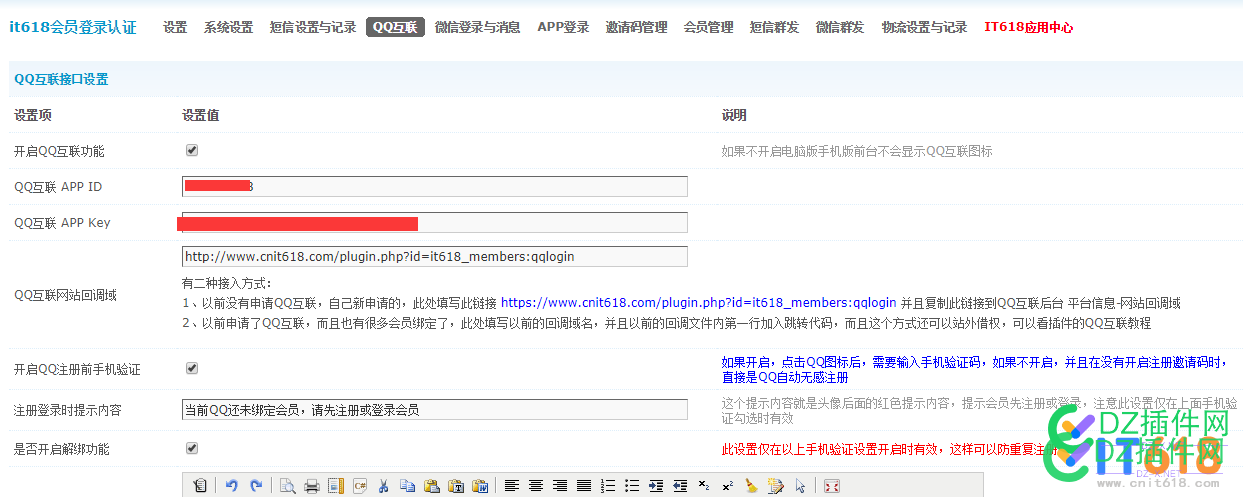Screen dimensions: 1243x497
Task: Click the blue https://www.cnit618.com callback URL
Action: 698,303
